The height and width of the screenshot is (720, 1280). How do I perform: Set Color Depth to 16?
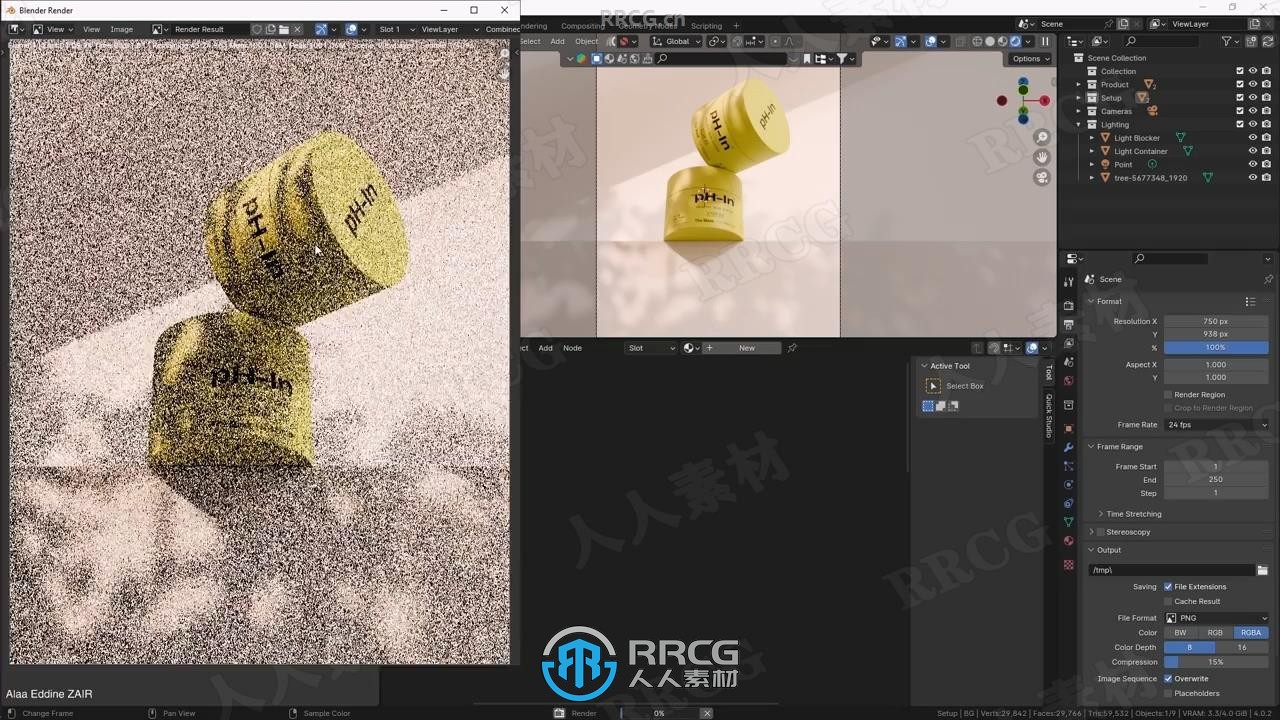tap(1242, 648)
